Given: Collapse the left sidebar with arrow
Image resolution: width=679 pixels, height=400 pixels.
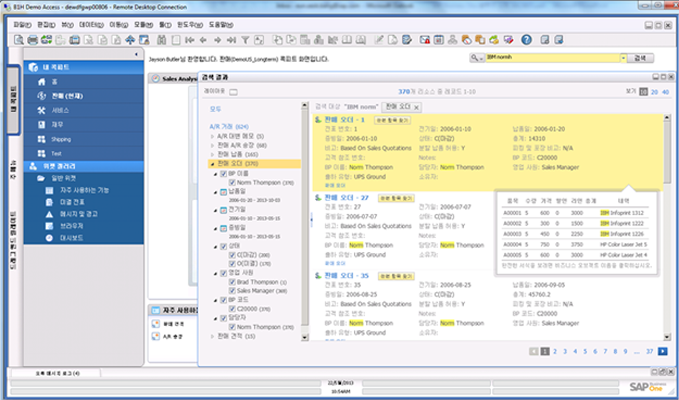Looking at the screenshot, I should [x=136, y=54].
